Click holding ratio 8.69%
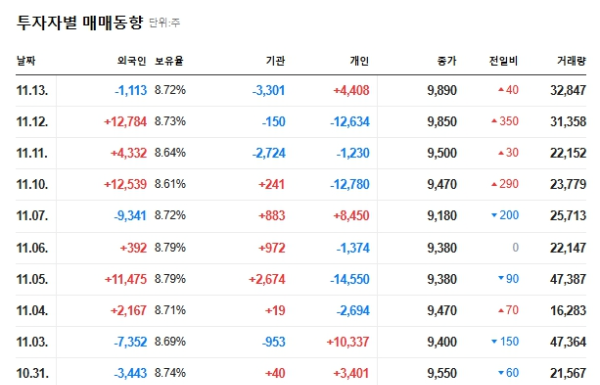This screenshot has height=385, width=600. coord(170,342)
